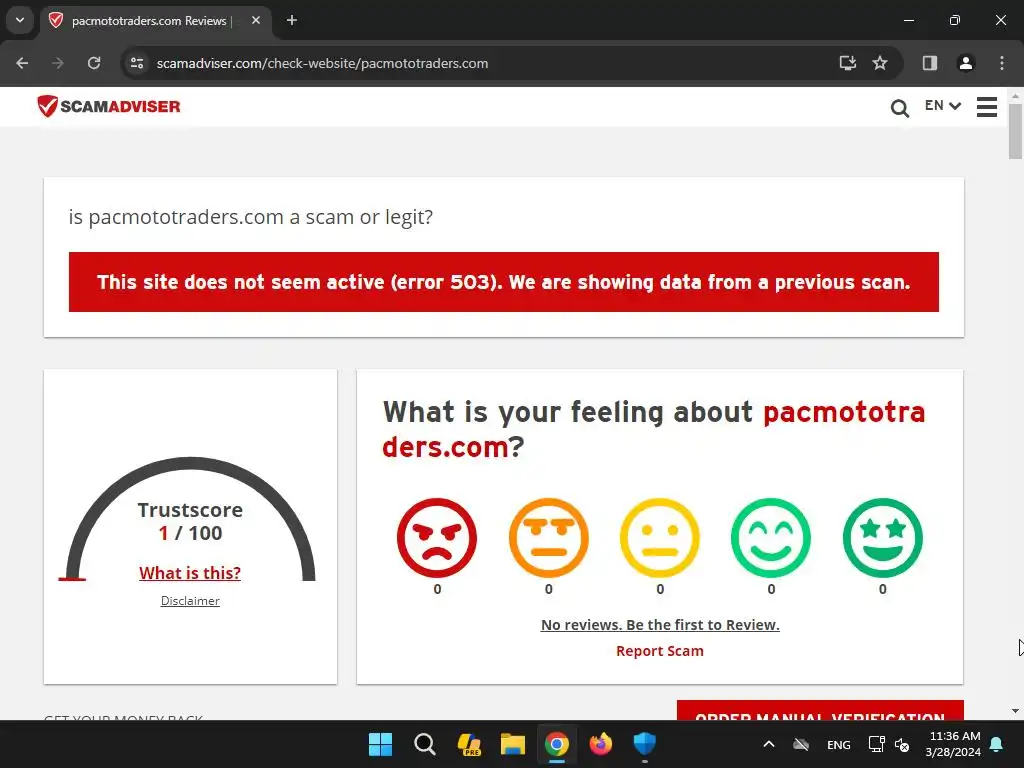The height and width of the screenshot is (768, 1024).
Task: View site information icon in address bar
Action: coord(137,63)
